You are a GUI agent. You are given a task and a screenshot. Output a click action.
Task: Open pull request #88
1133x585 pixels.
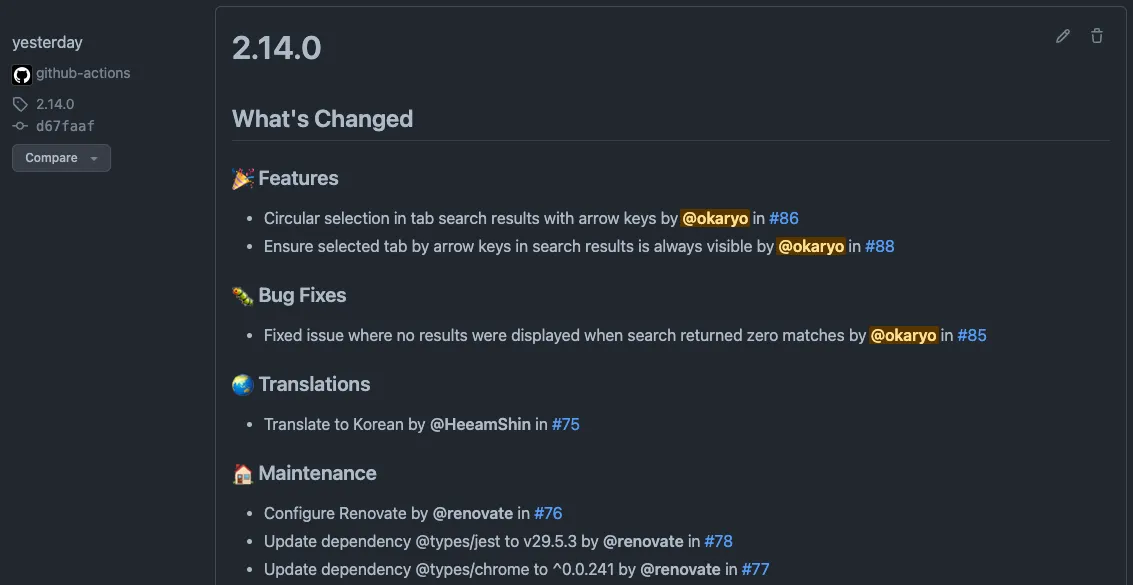(x=880, y=246)
